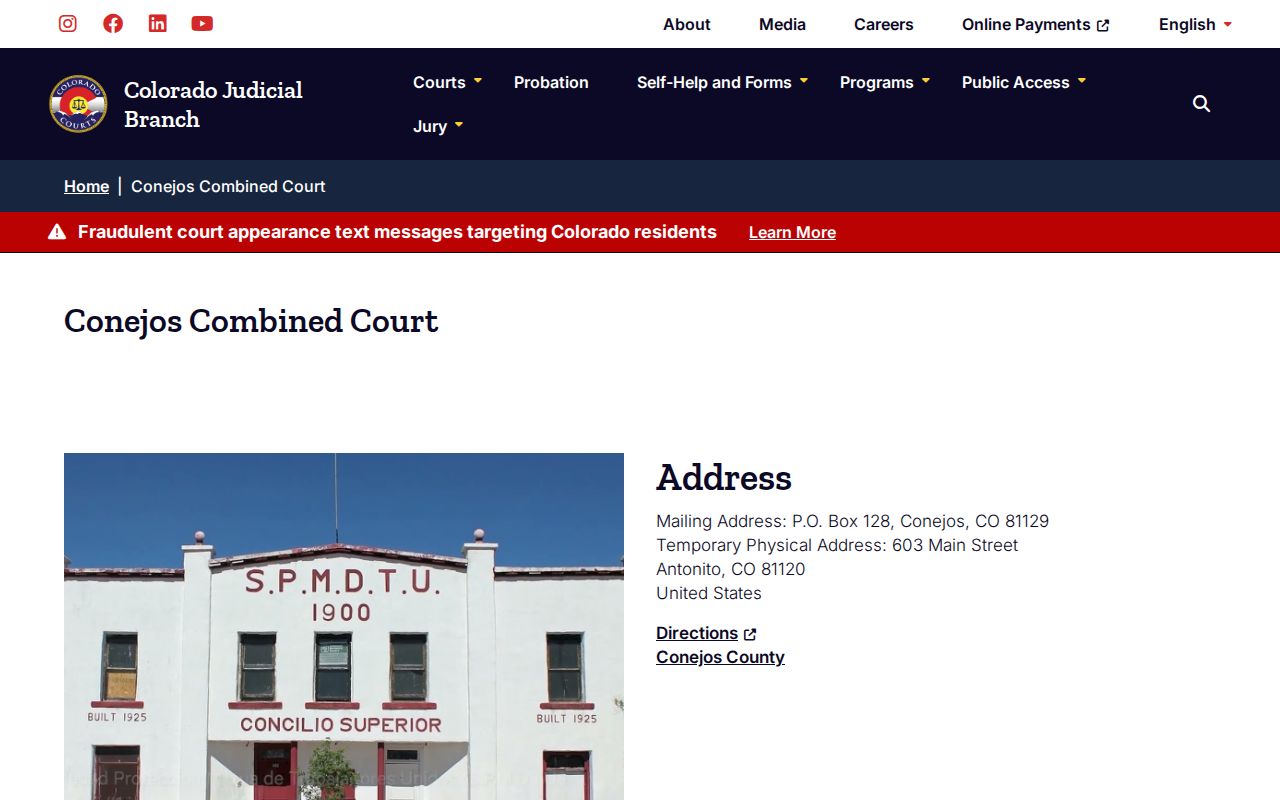Open the YouTube social media icon

point(202,23)
